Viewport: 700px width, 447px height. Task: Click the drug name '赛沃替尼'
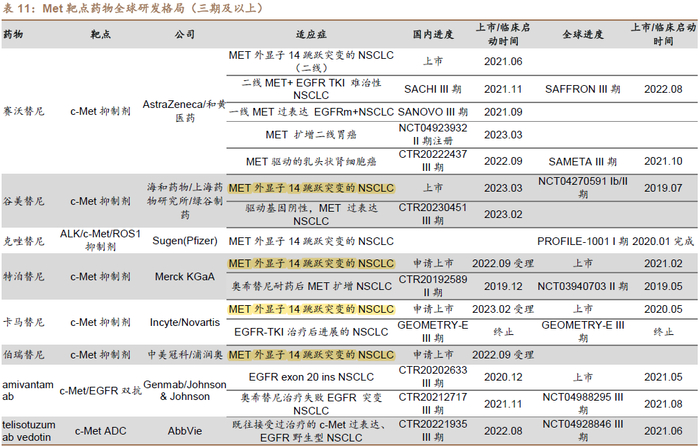[x=24, y=111]
